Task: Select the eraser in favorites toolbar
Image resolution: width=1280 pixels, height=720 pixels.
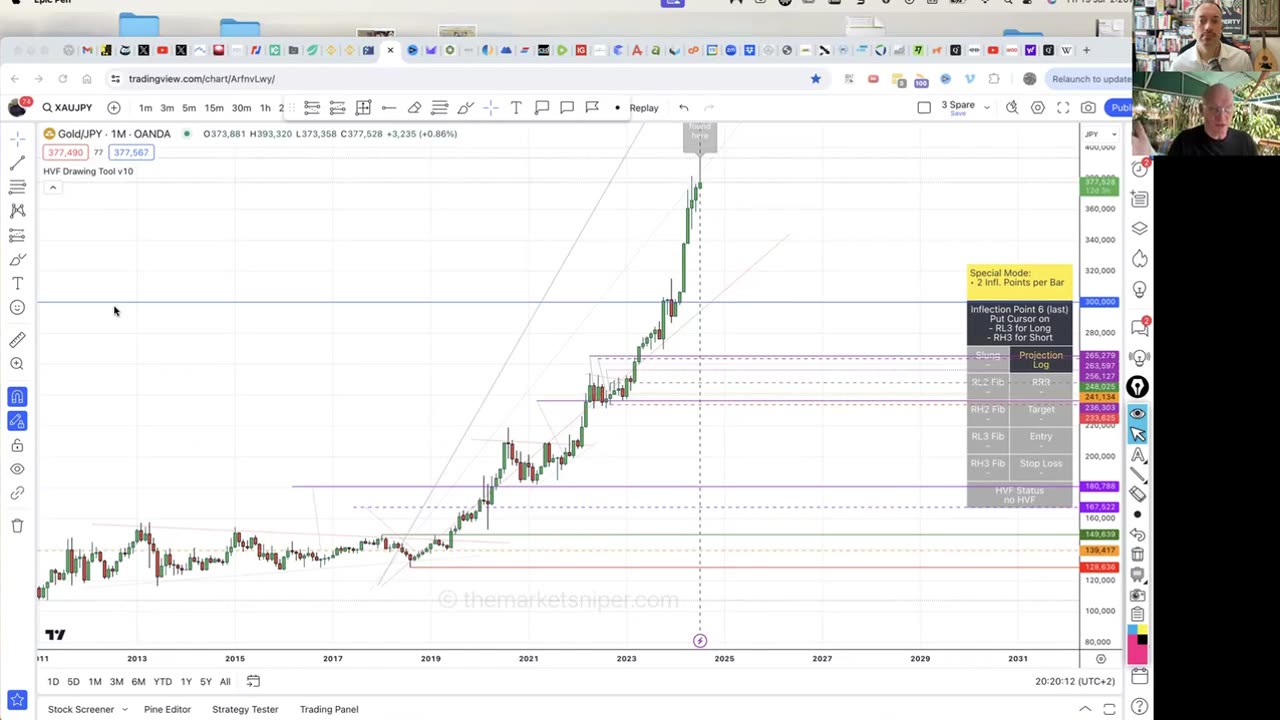Action: pyautogui.click(x=414, y=108)
